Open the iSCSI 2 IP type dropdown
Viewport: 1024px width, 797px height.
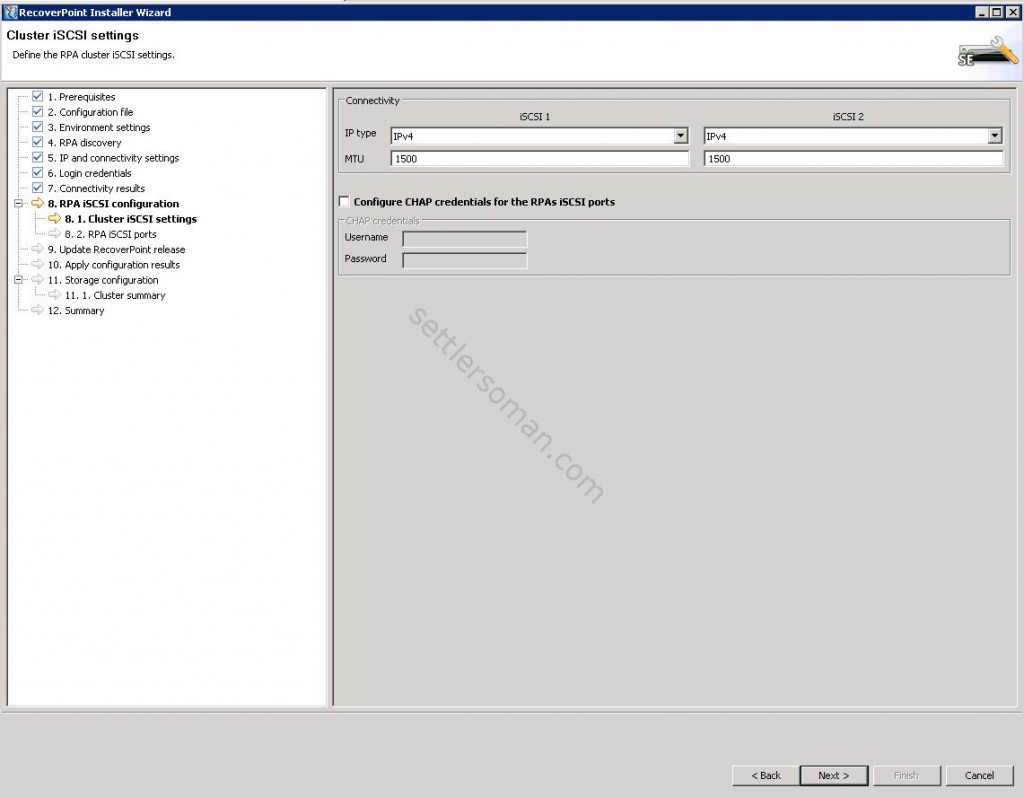point(995,136)
